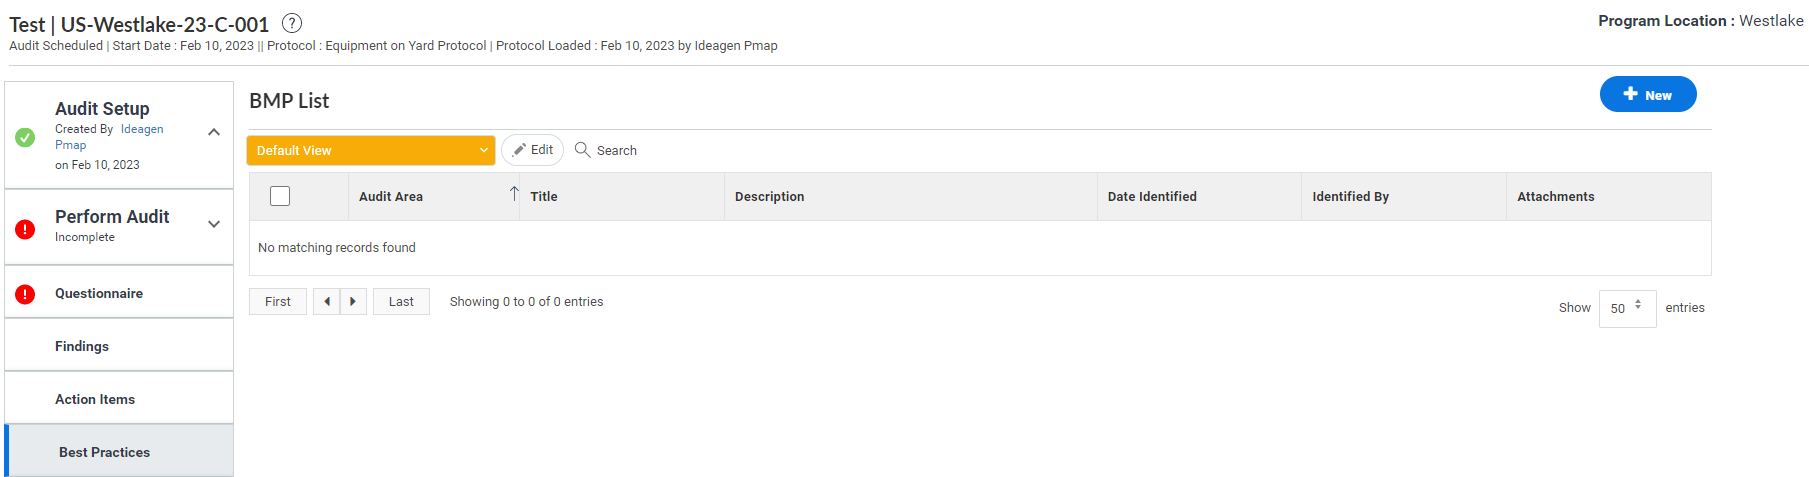Open the Default View dropdown
The width and height of the screenshot is (1809, 477).
click(371, 150)
